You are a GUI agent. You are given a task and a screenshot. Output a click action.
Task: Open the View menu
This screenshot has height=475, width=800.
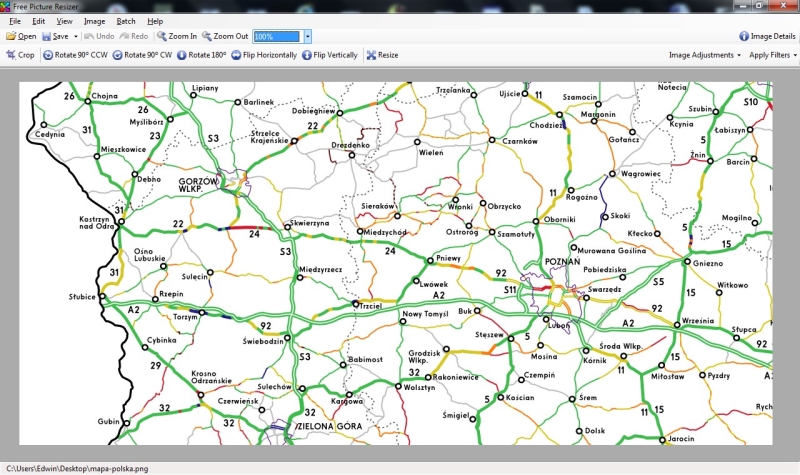[64, 21]
